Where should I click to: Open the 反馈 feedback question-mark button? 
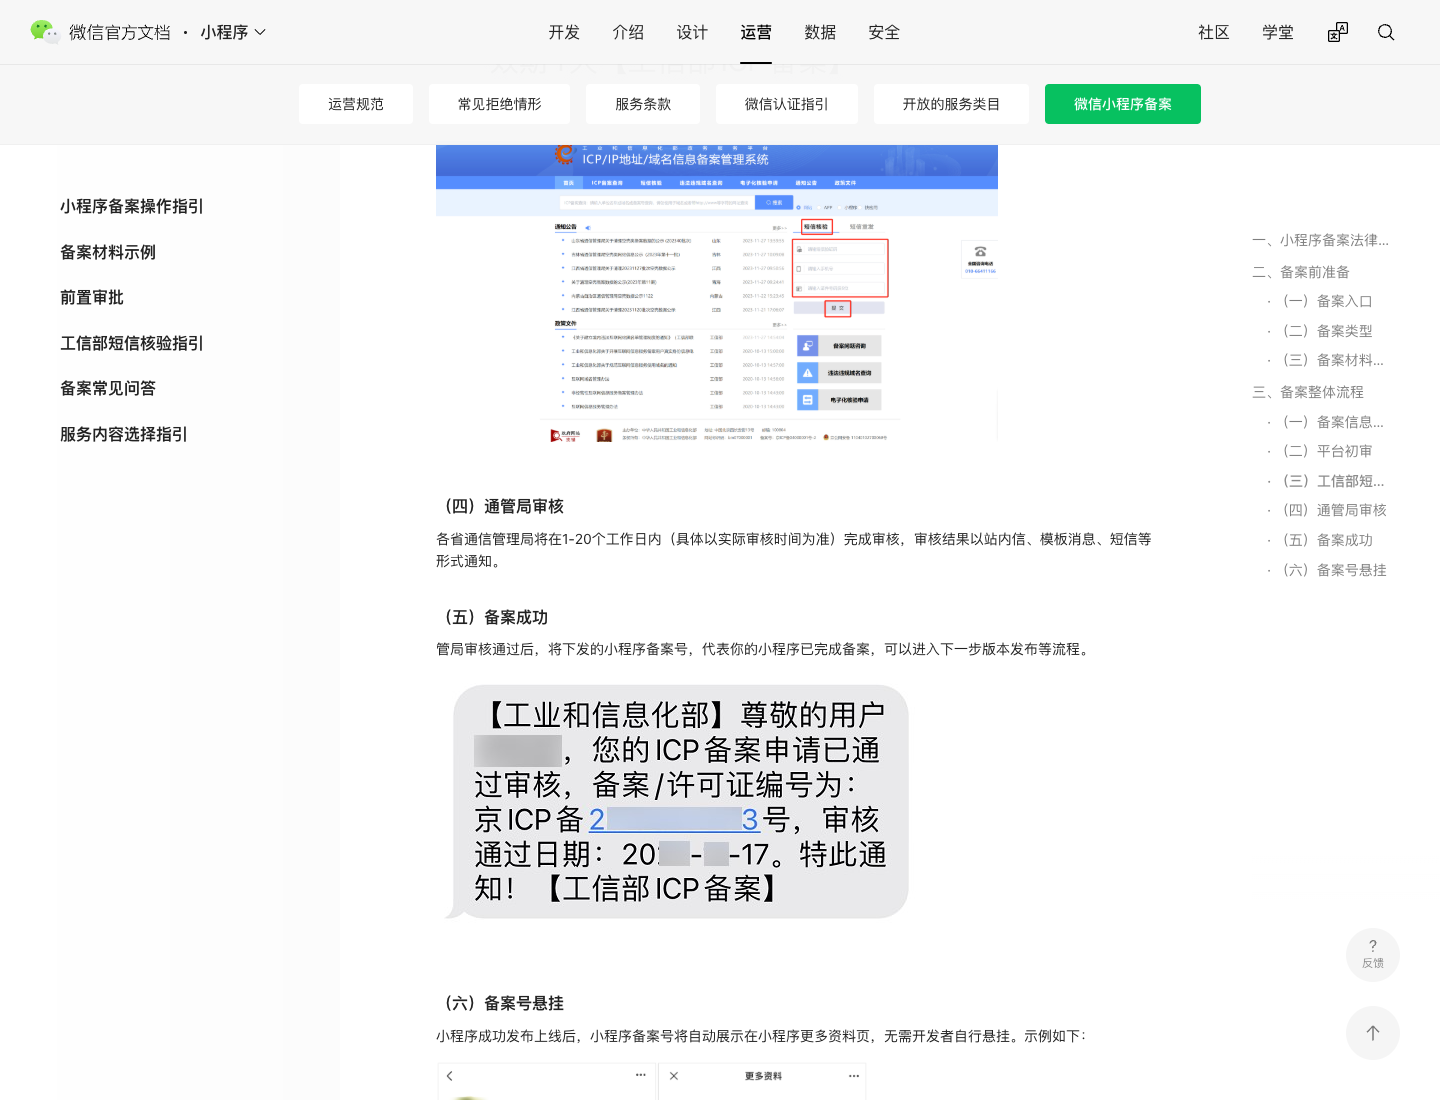coord(1373,955)
